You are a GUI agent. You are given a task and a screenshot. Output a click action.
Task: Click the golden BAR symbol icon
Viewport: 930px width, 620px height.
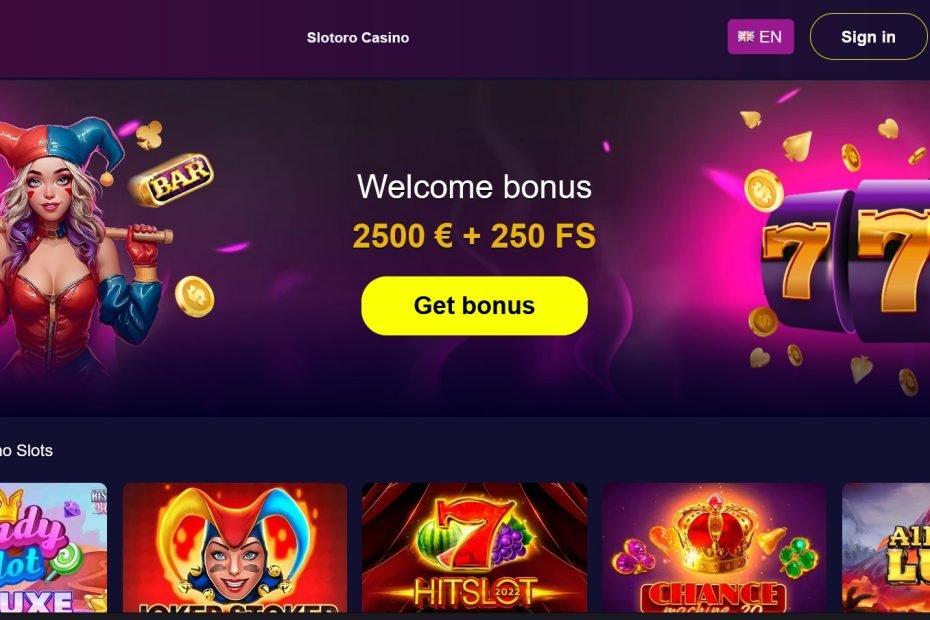173,179
